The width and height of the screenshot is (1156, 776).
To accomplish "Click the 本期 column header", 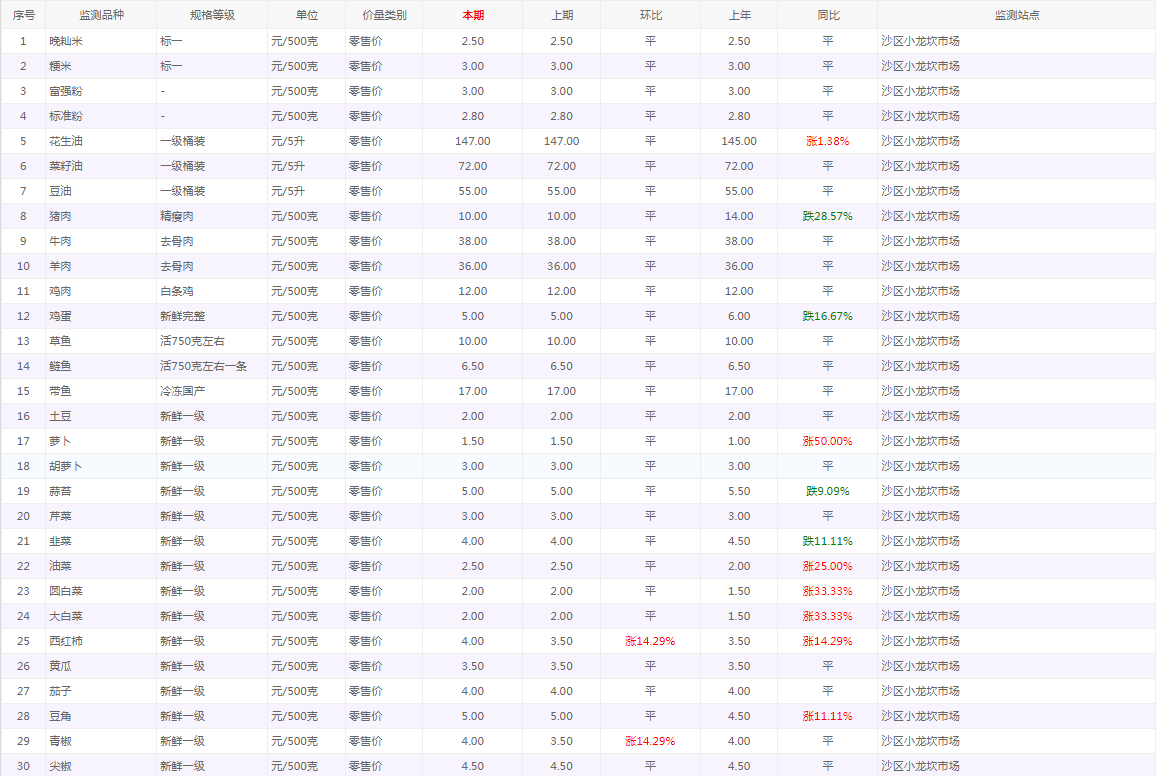I will [x=472, y=15].
